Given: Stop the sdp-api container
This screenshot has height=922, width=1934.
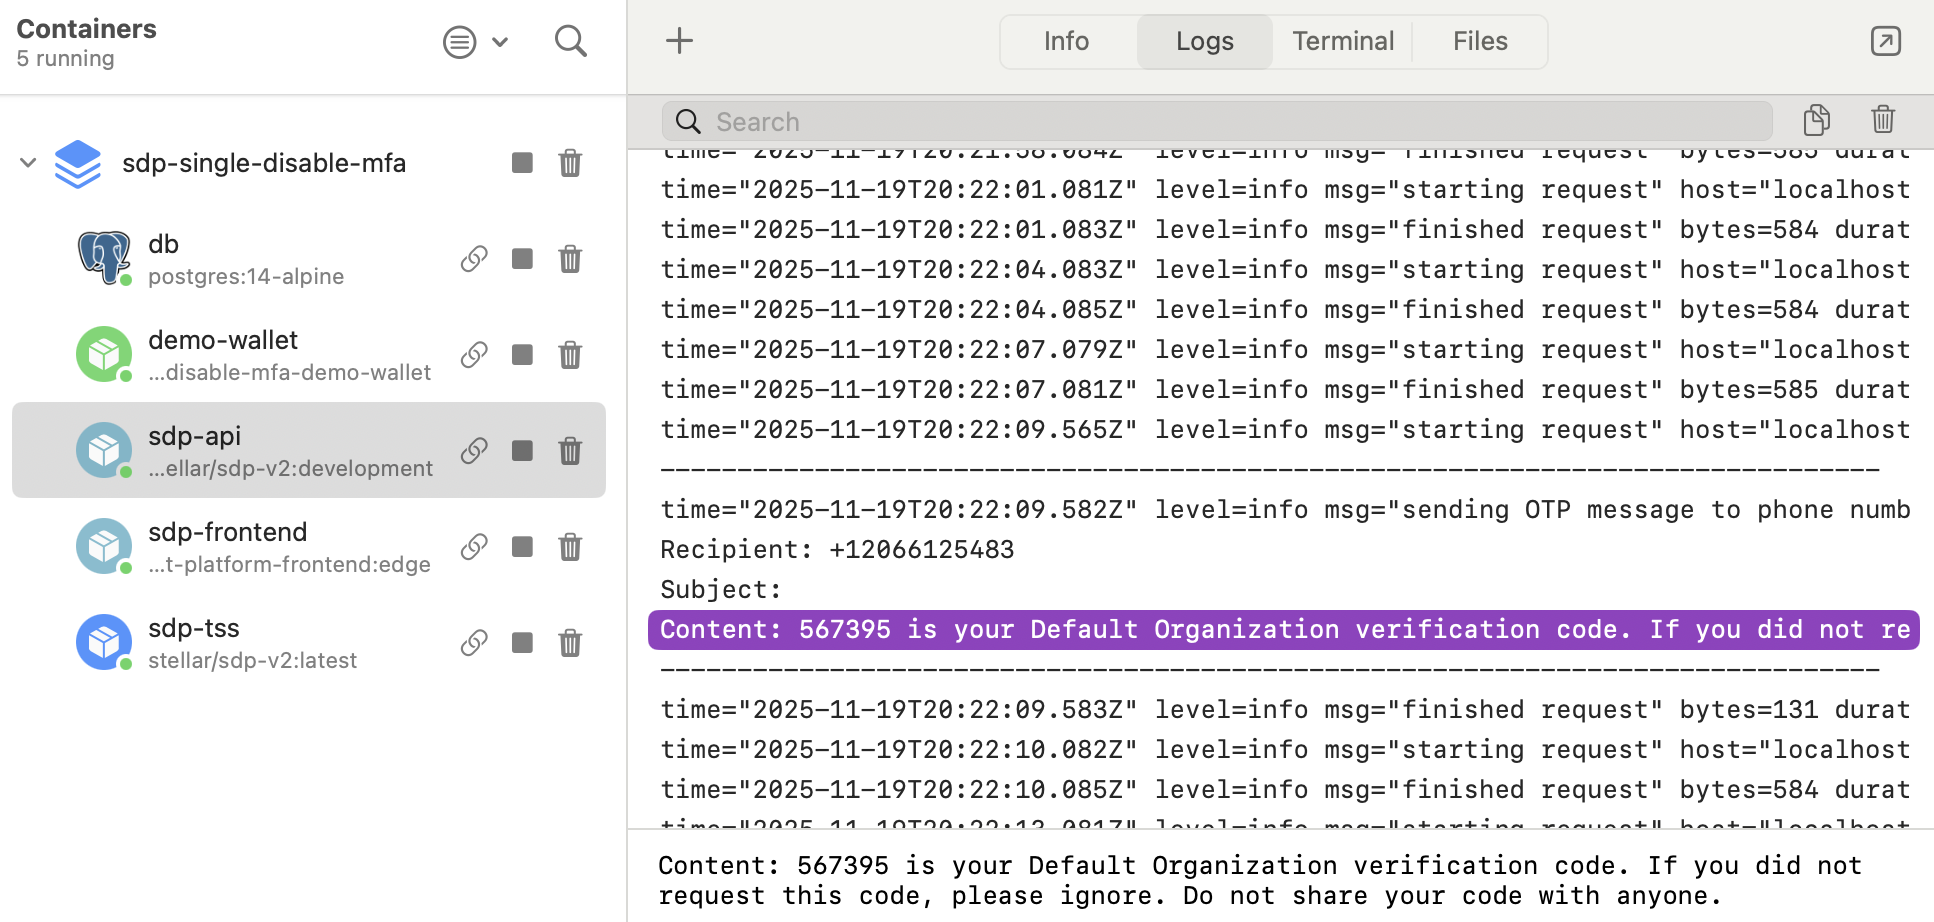Looking at the screenshot, I should tap(522, 451).
